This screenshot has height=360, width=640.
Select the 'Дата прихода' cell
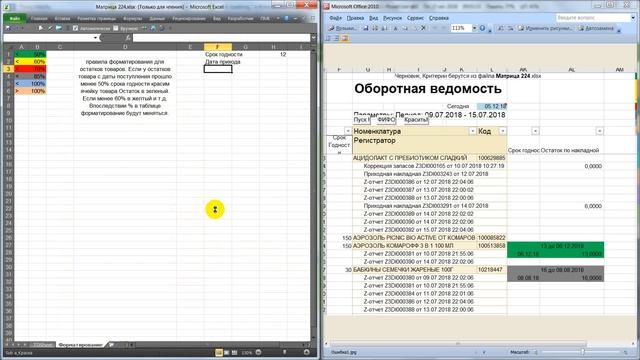coord(218,62)
